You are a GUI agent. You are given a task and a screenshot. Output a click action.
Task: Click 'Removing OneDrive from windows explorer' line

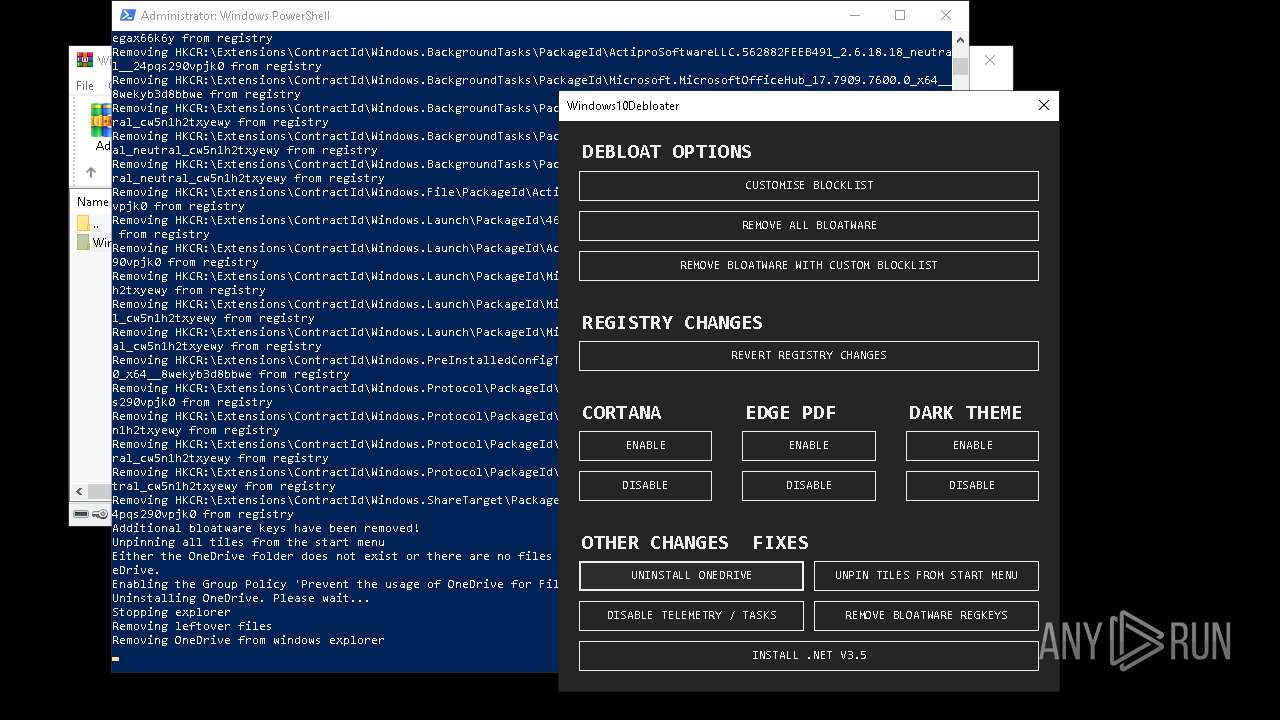coord(248,640)
